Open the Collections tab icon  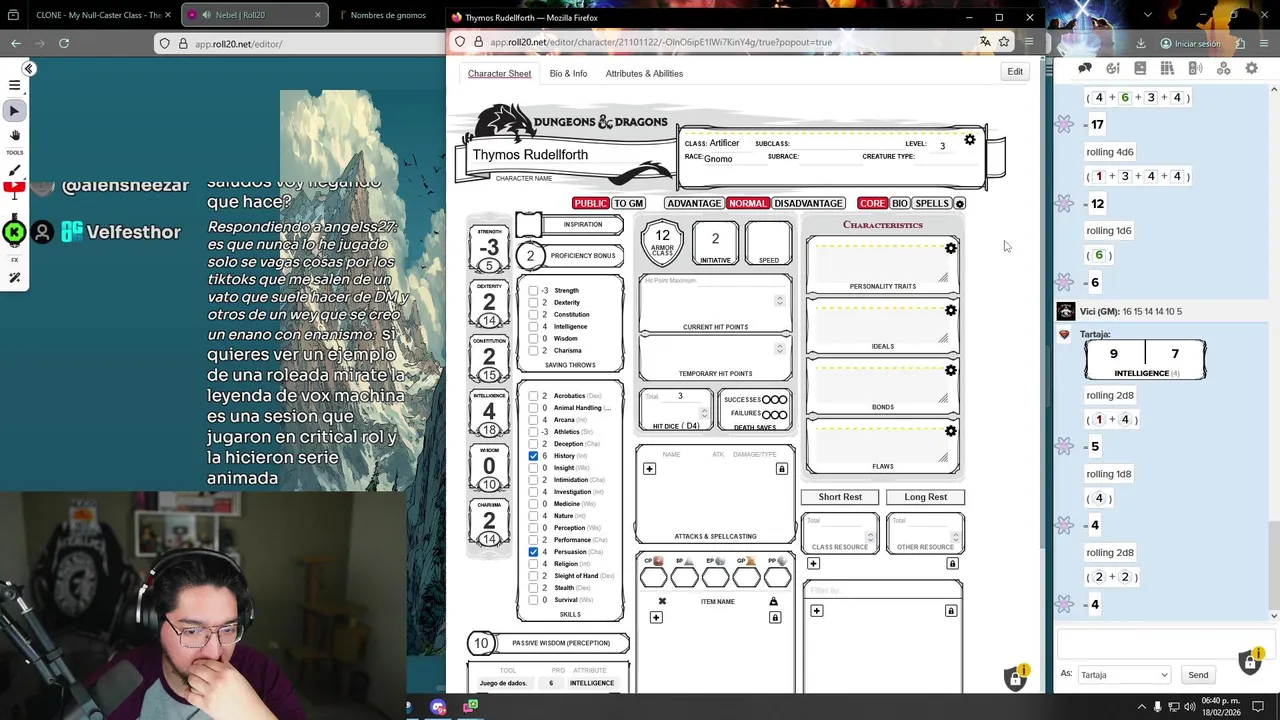1223,68
